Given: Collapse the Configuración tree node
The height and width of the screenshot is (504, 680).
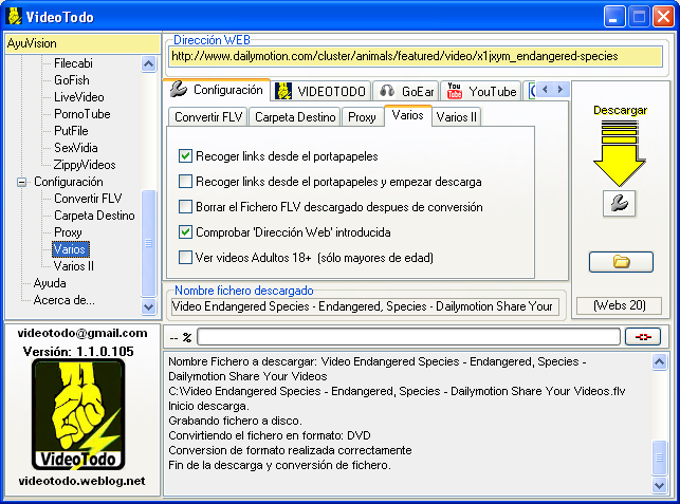Looking at the screenshot, I should pyautogui.click(x=22, y=182).
